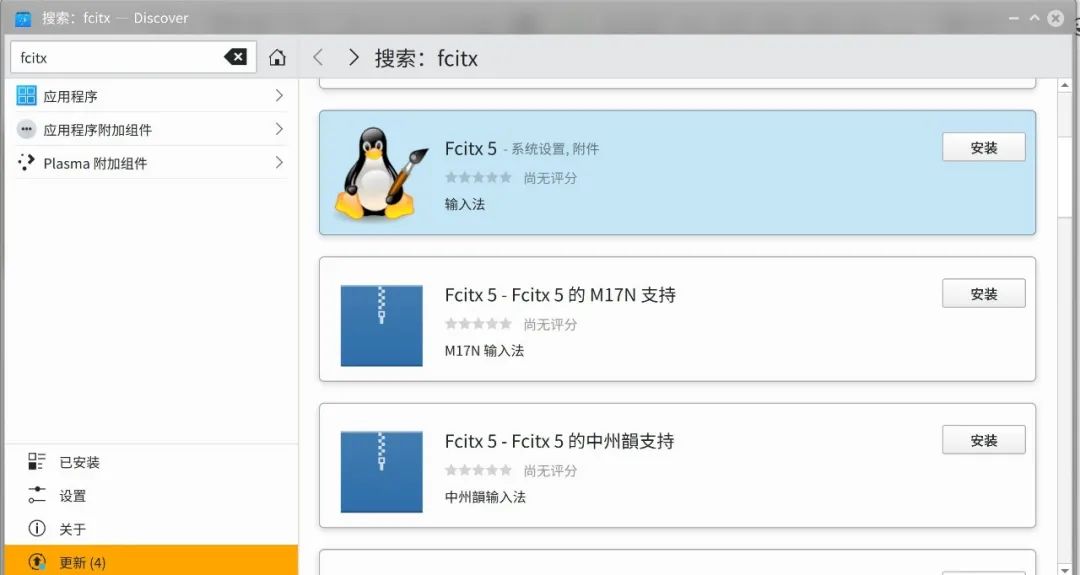Image resolution: width=1080 pixels, height=575 pixels.
Task: Click the scrollbar up arrow
Action: click(x=1064, y=86)
